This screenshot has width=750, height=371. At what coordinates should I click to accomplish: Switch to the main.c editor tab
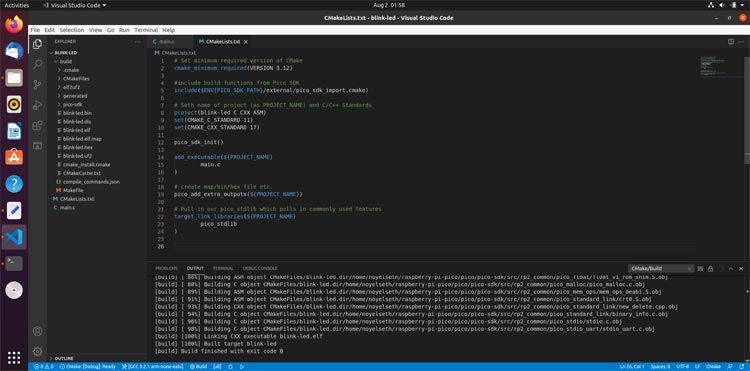tap(170, 42)
